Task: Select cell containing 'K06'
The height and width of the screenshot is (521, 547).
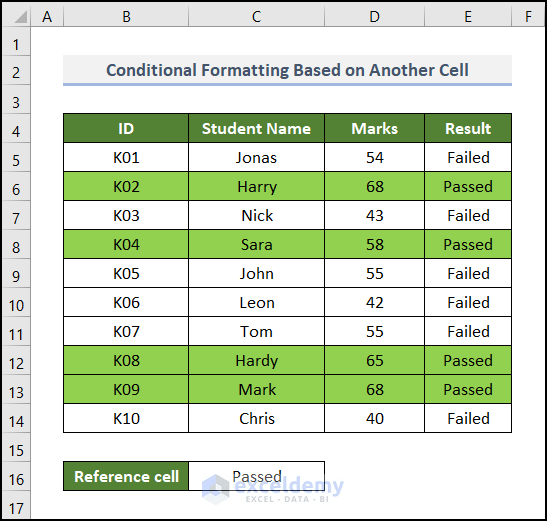Action: point(126,302)
